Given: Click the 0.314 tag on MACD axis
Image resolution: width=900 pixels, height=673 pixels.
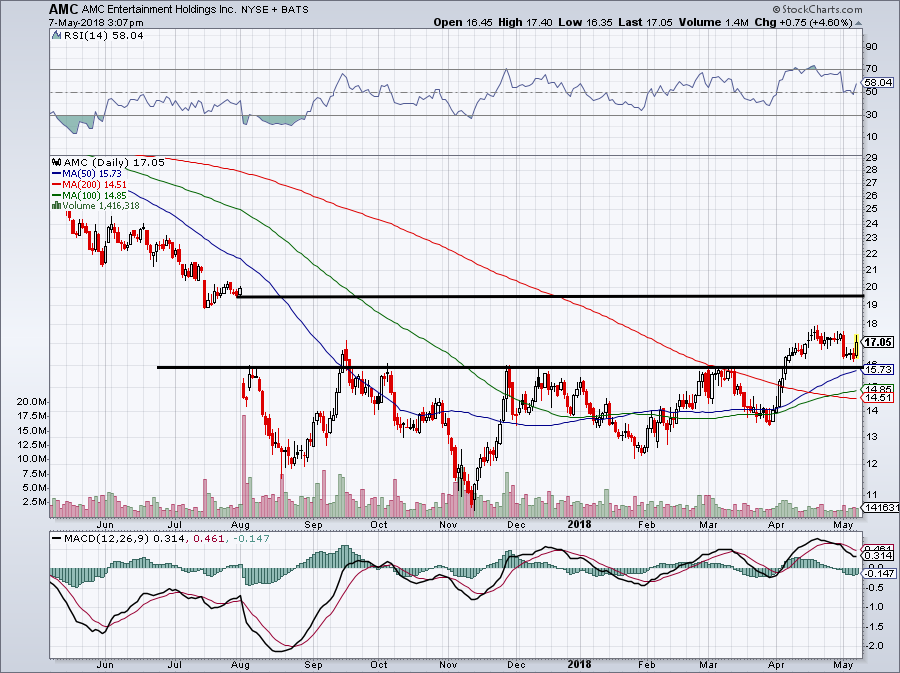Looking at the screenshot, I should 879,555.
